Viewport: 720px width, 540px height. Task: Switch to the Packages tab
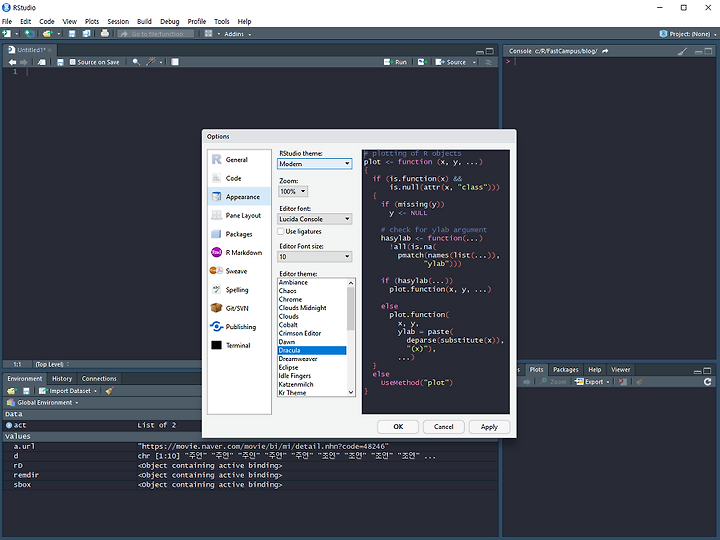pyautogui.click(x=566, y=370)
